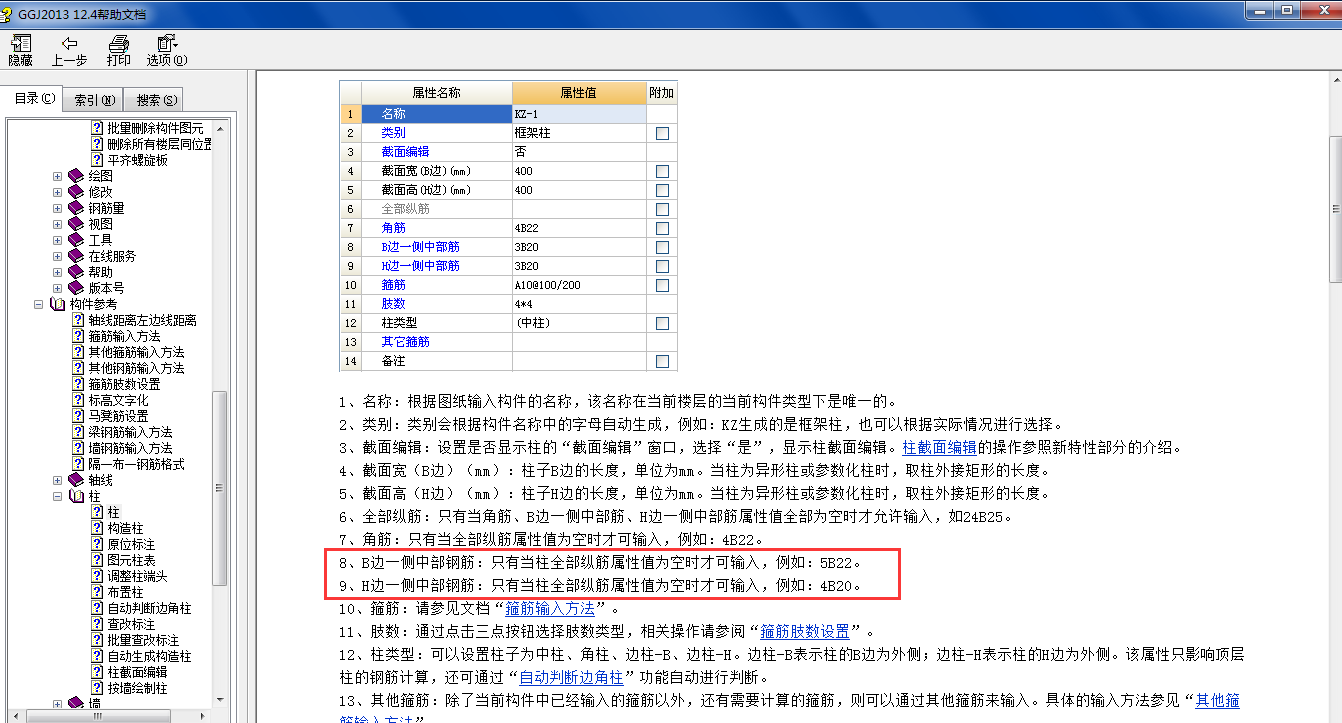Click the blue 其它箍筋 property name in table

tap(405, 342)
